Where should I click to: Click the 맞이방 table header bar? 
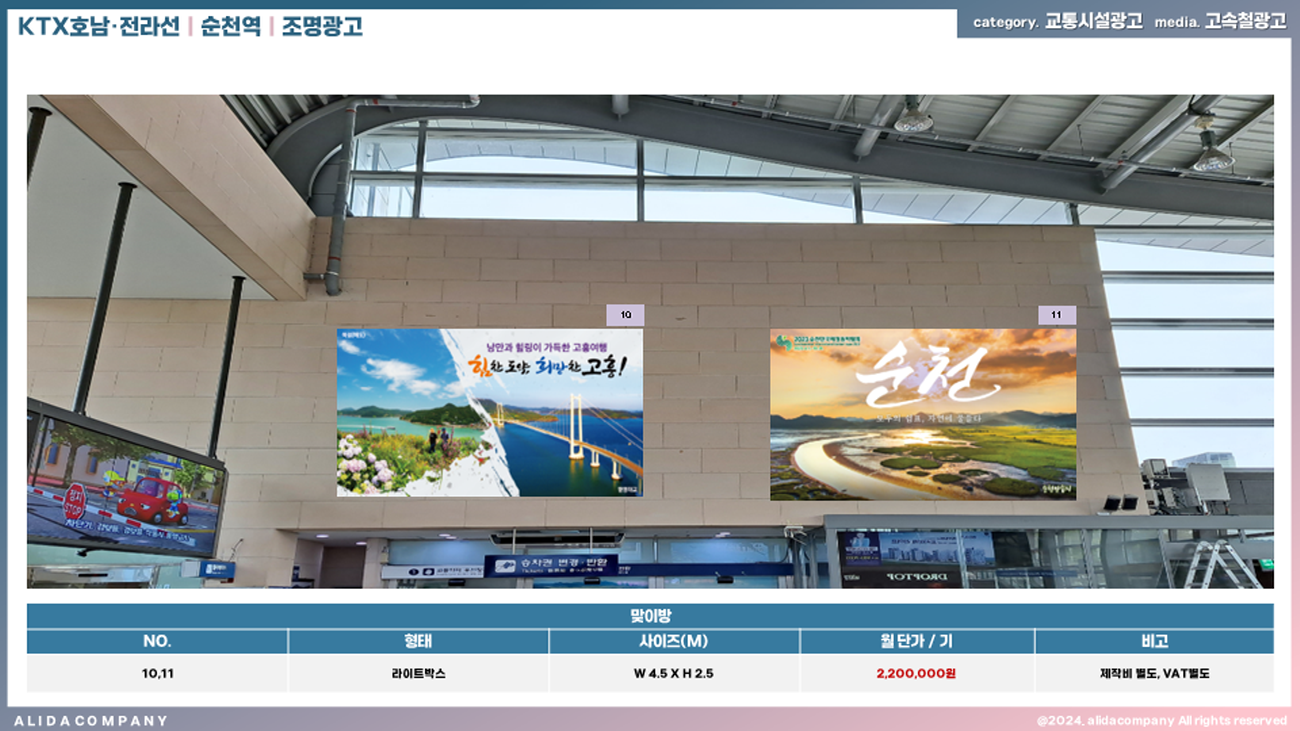[x=650, y=615]
